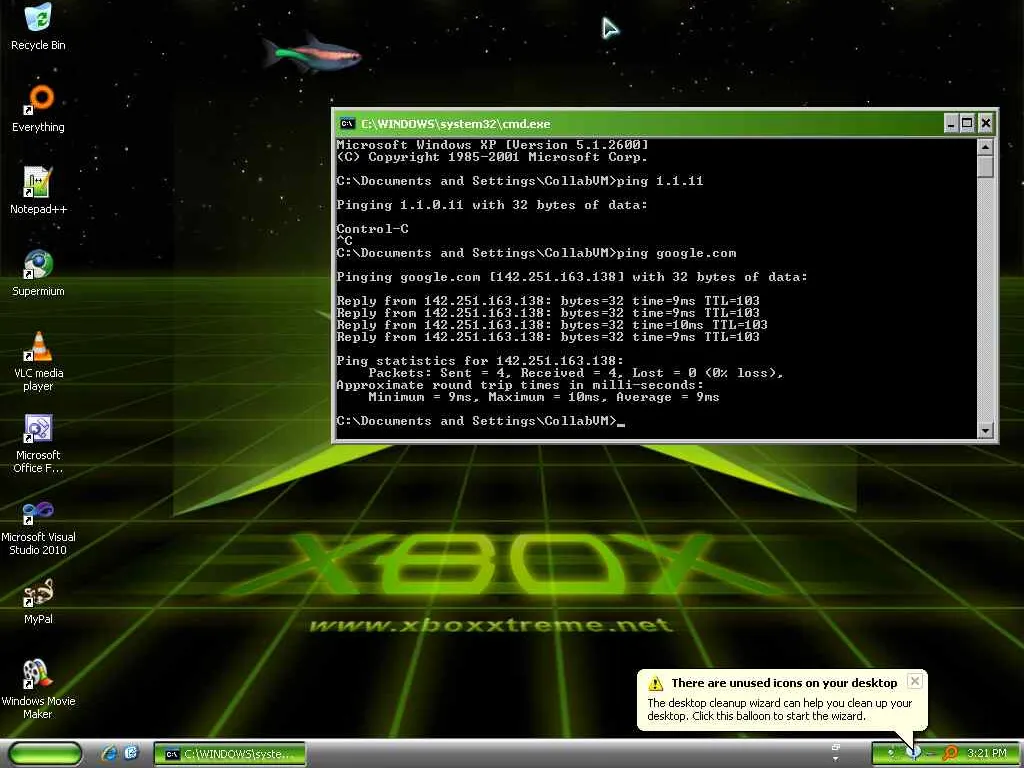
Task: Expand the taskbar toolbar overflow arrow
Action: [x=835, y=759]
